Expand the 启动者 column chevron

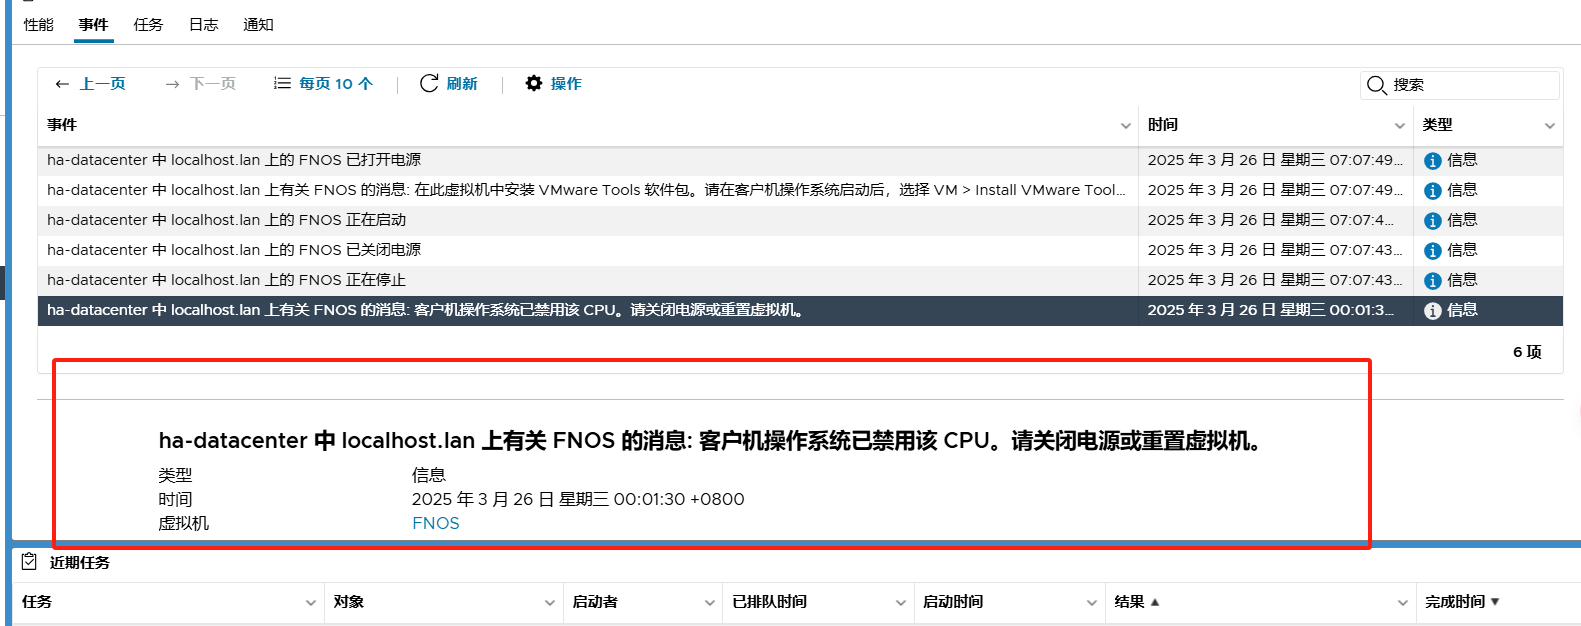709,603
